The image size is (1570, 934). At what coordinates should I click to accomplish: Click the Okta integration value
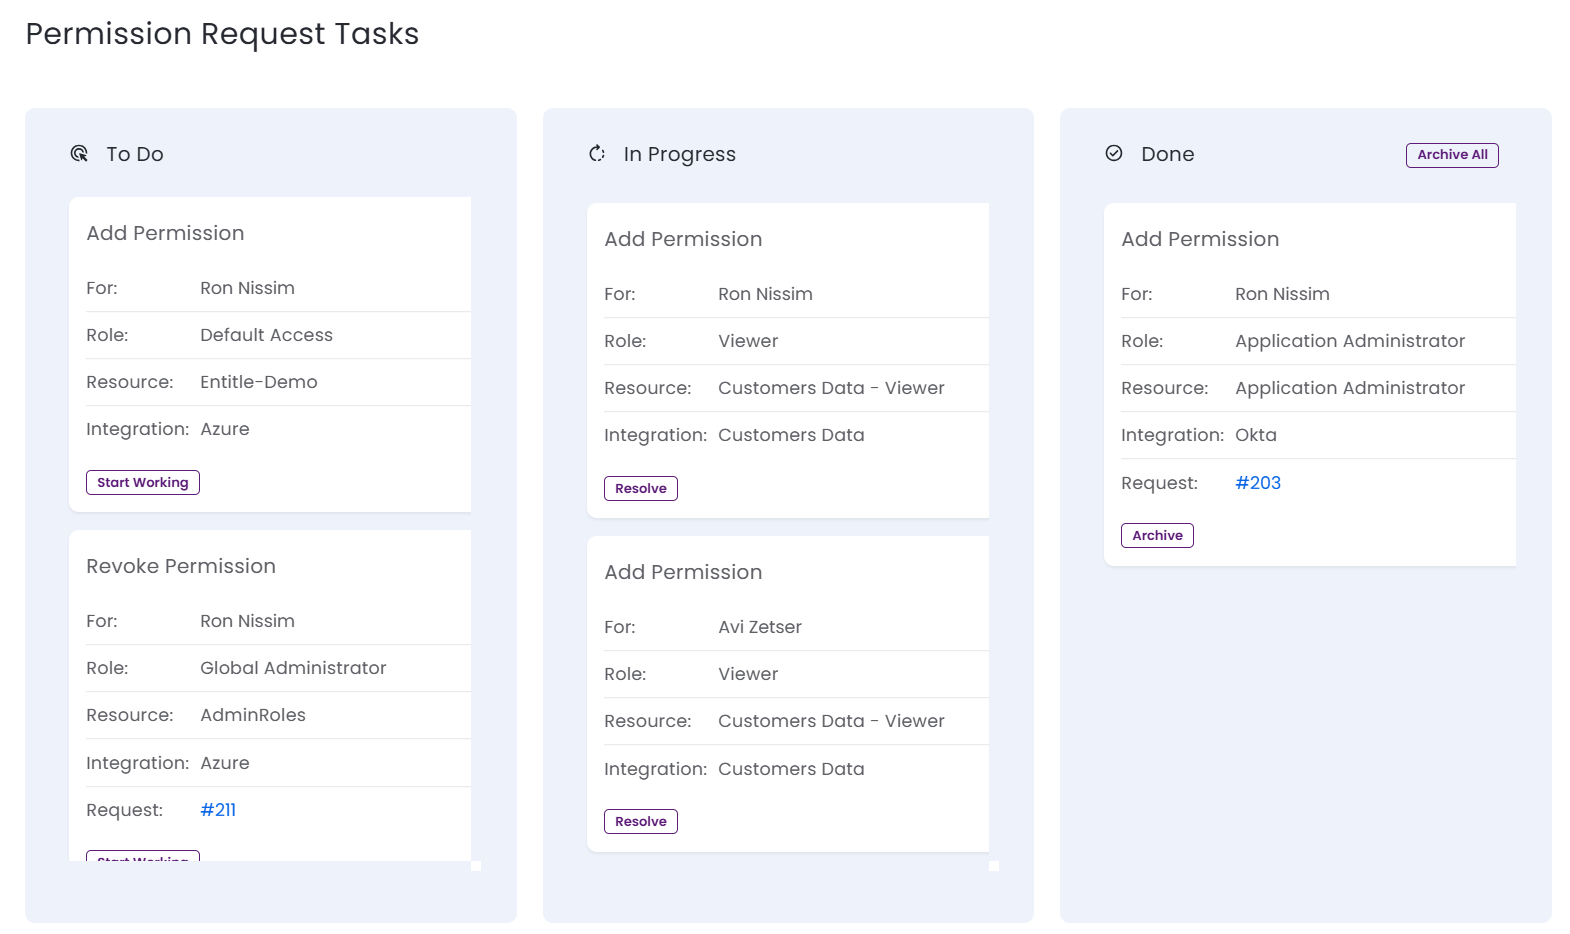coord(1256,435)
